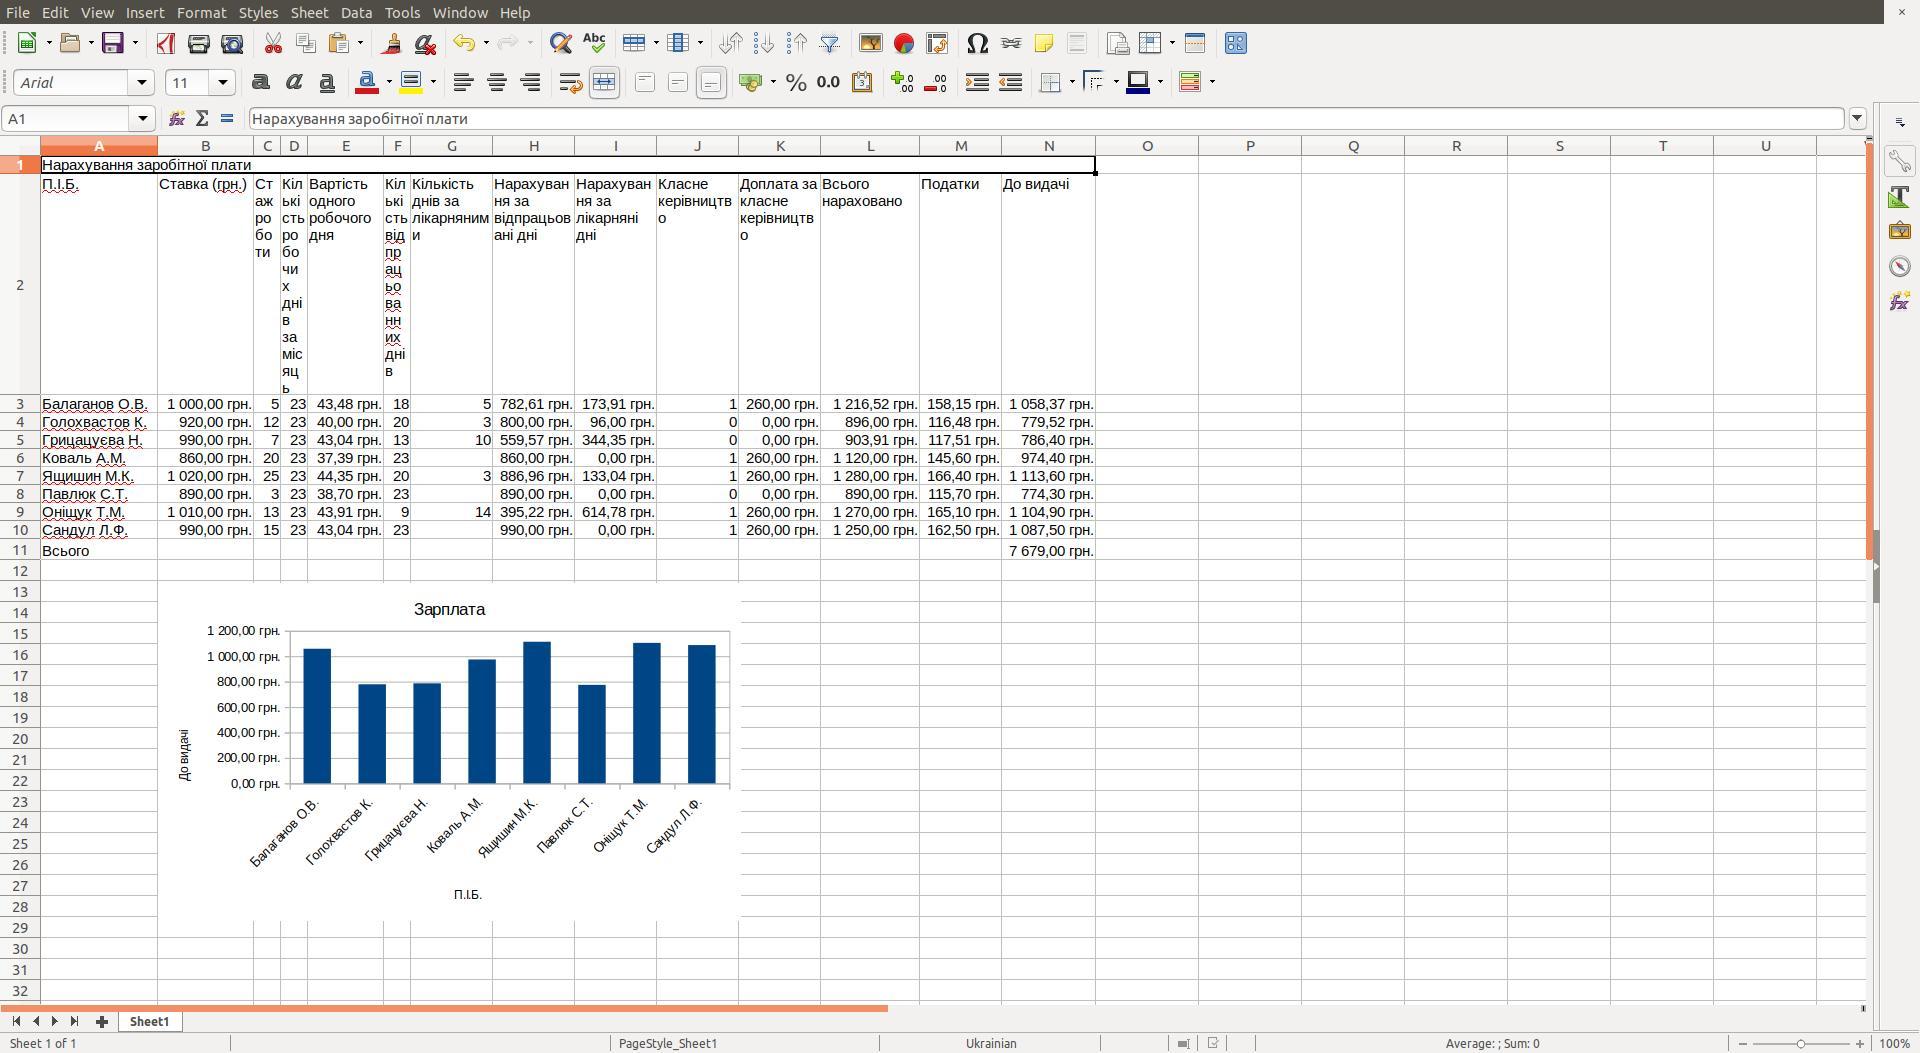Screen dimensions: 1920x1053
Task: Adjust the zoom slider
Action: (1801, 1044)
